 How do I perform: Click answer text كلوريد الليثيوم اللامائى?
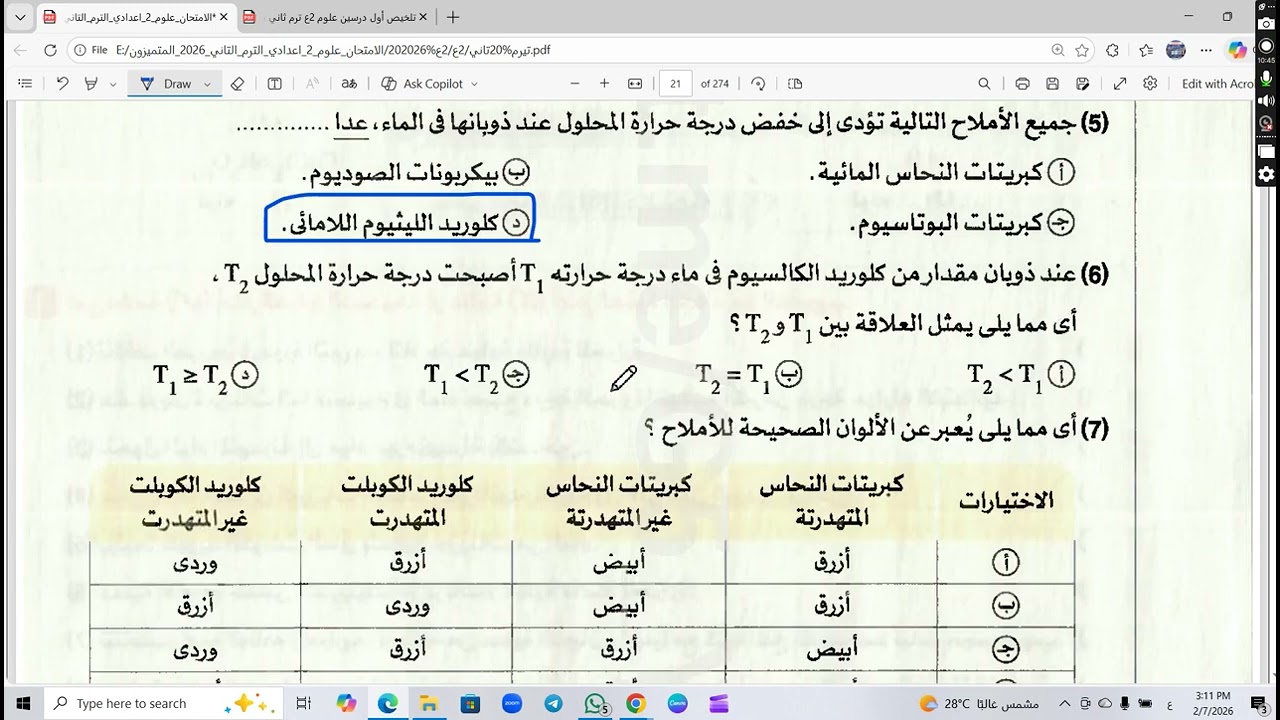pos(391,224)
